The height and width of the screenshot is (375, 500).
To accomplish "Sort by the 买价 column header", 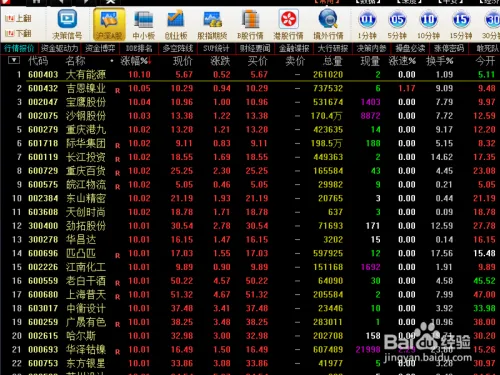I will [x=258, y=61].
